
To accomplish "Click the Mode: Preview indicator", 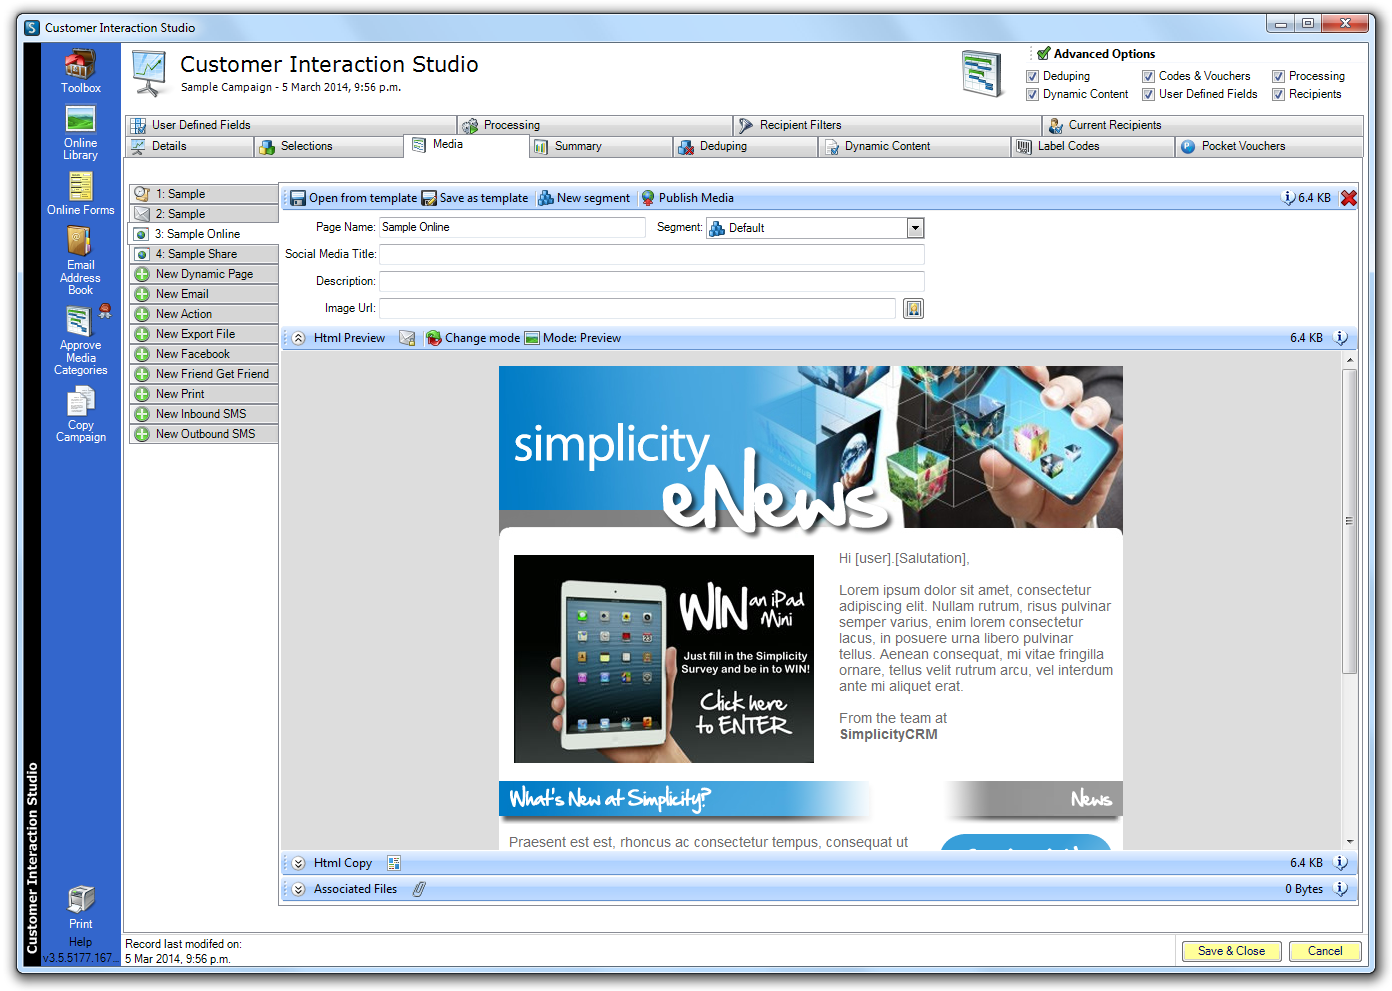I will click(x=573, y=338).
